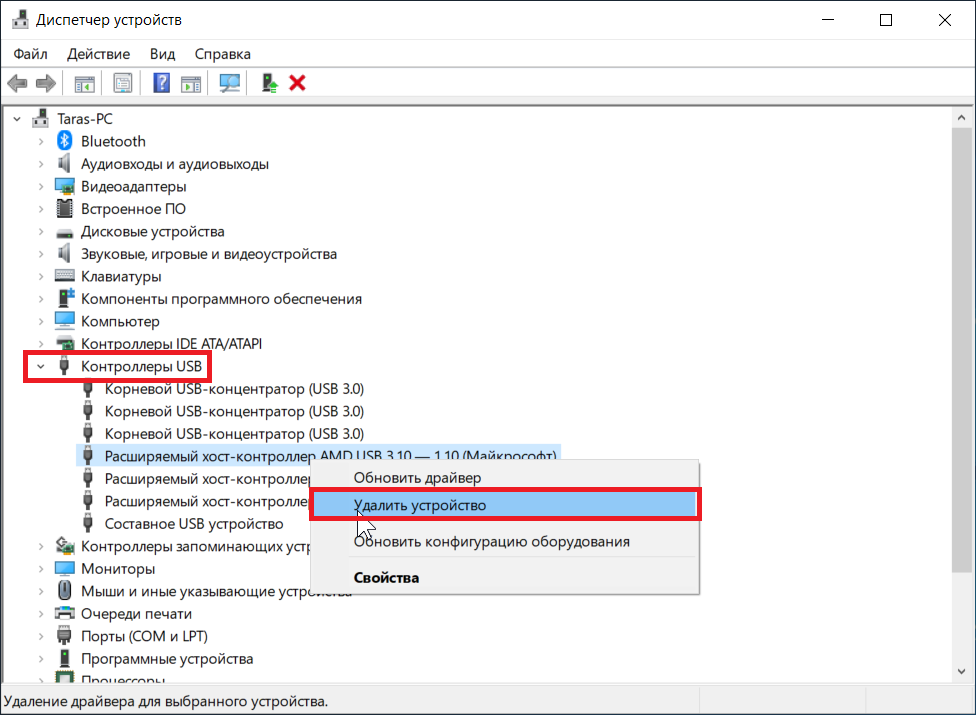
Task: Expand the Bluetooth category arrow
Action: (40, 141)
